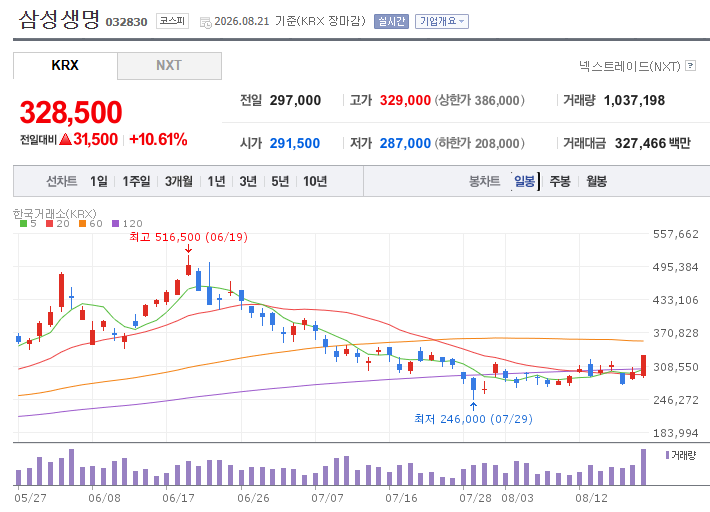Viewport: 710px width, 512px height.
Task: Open the 기업개요 dropdown
Action: coord(441,21)
